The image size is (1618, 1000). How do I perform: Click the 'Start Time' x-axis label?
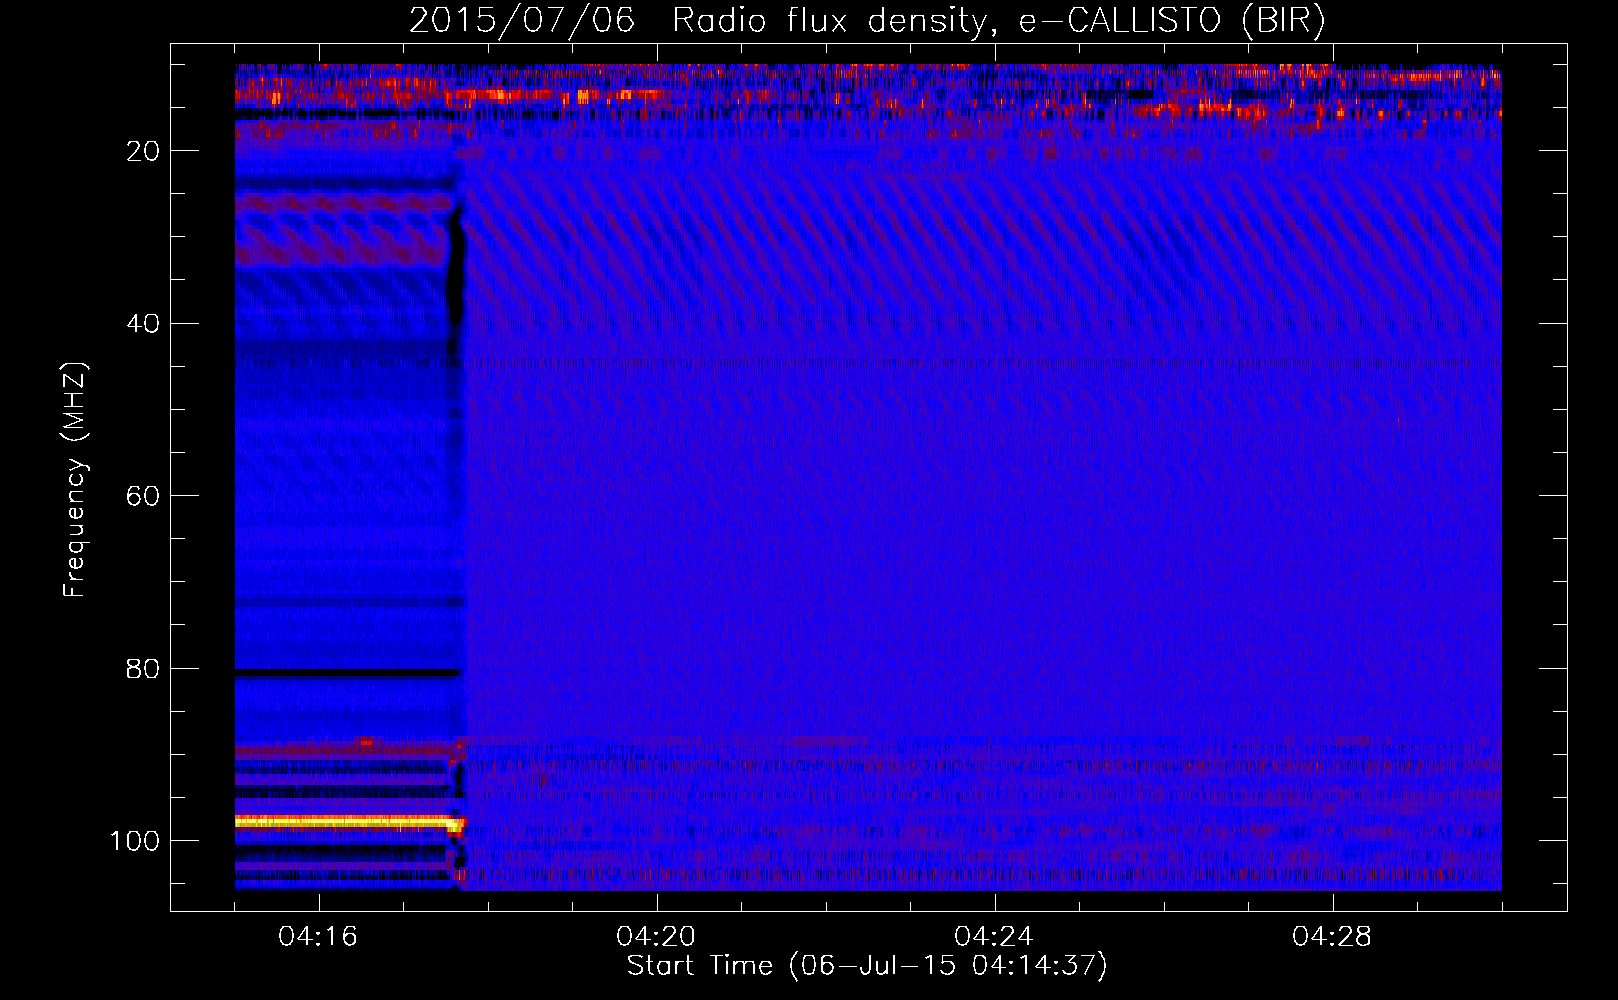(867, 966)
